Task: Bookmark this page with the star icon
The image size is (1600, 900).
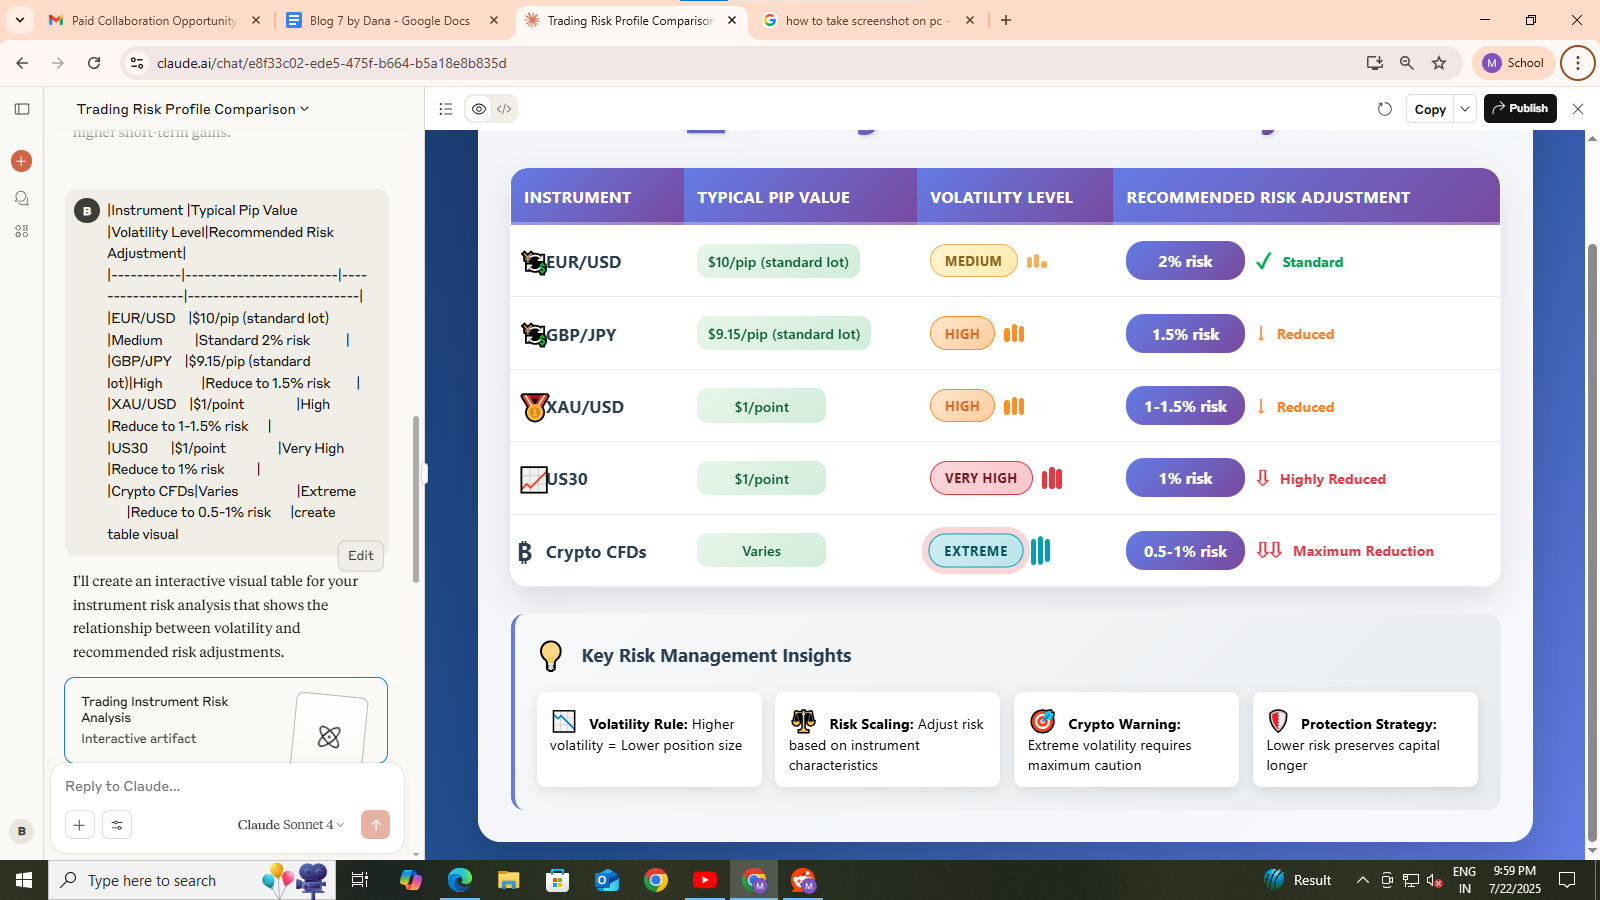Action: pos(1439,63)
